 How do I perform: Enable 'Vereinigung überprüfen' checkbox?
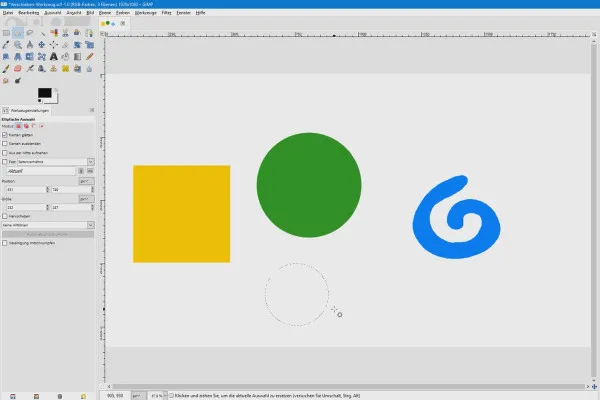tap(5, 243)
